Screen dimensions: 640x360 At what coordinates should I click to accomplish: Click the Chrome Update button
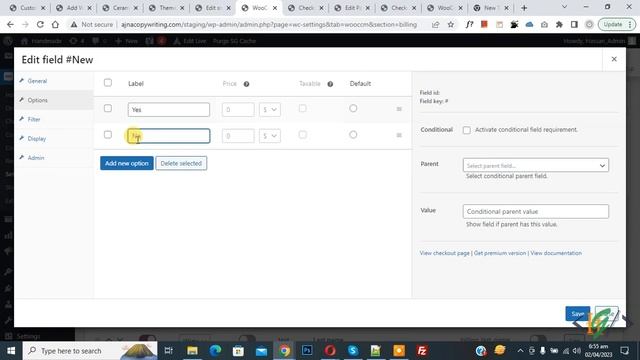[617, 24]
